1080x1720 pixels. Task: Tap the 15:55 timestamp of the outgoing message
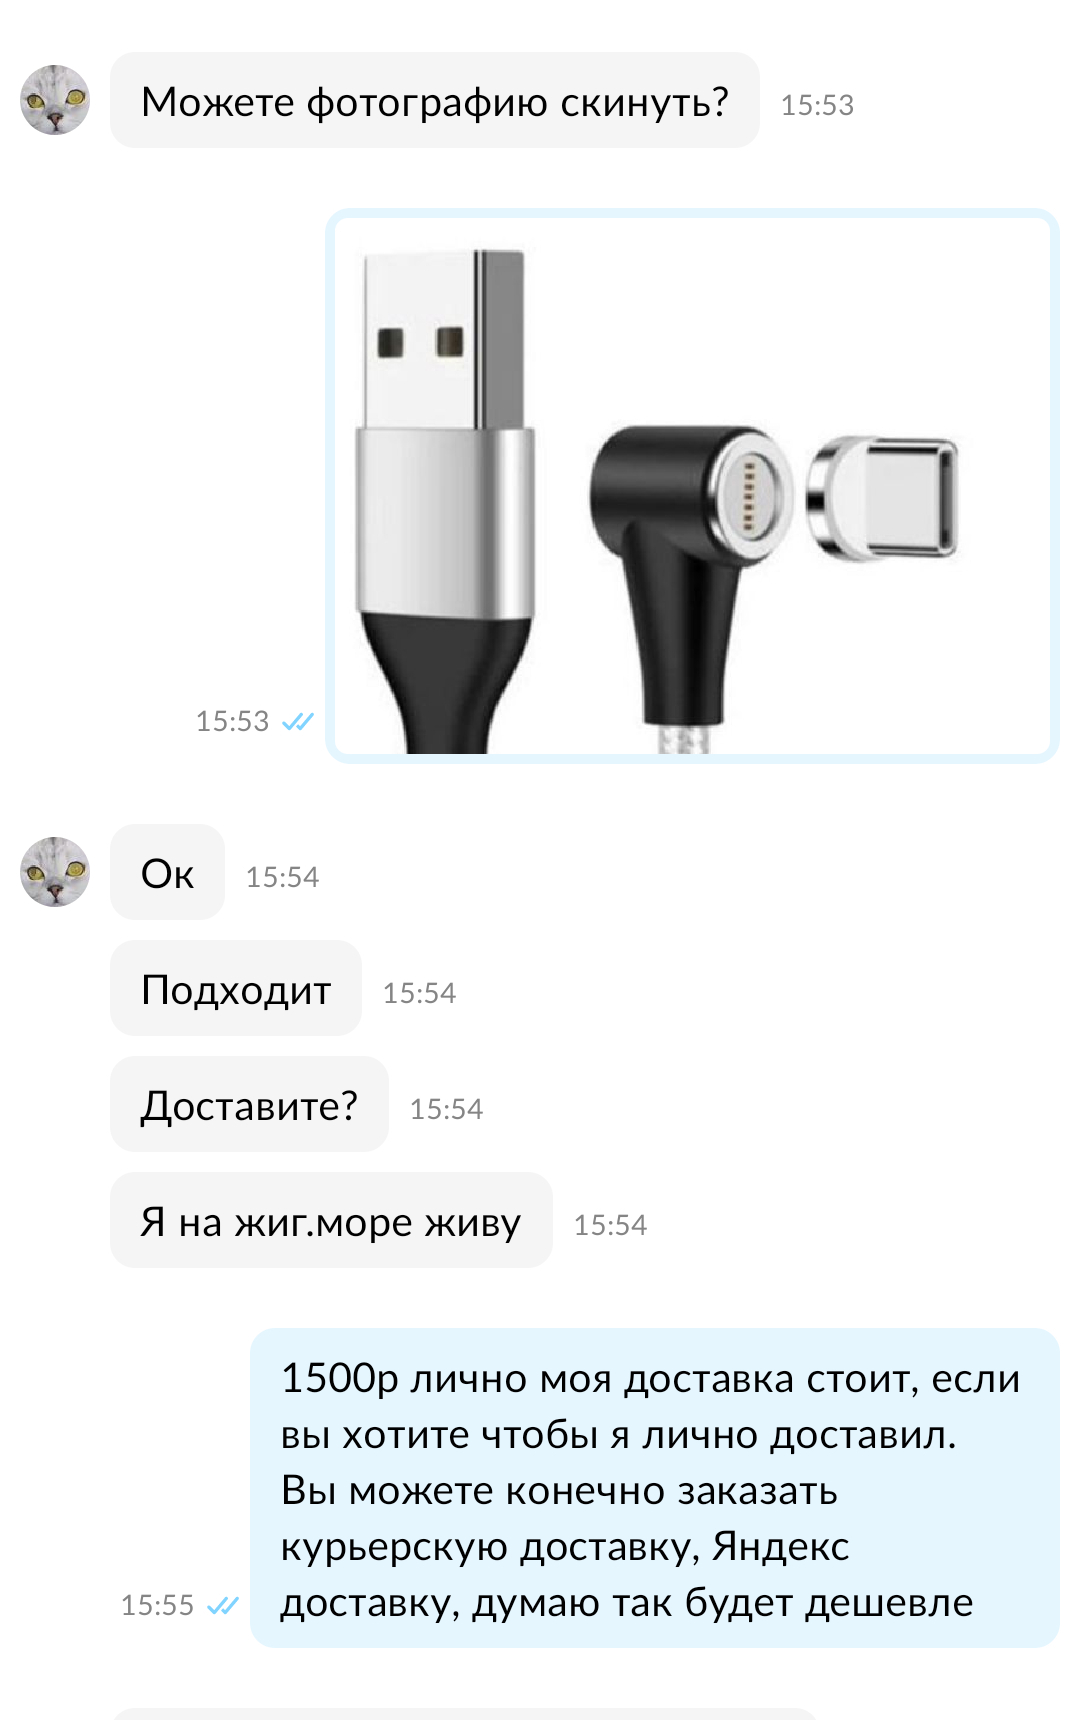[157, 1605]
